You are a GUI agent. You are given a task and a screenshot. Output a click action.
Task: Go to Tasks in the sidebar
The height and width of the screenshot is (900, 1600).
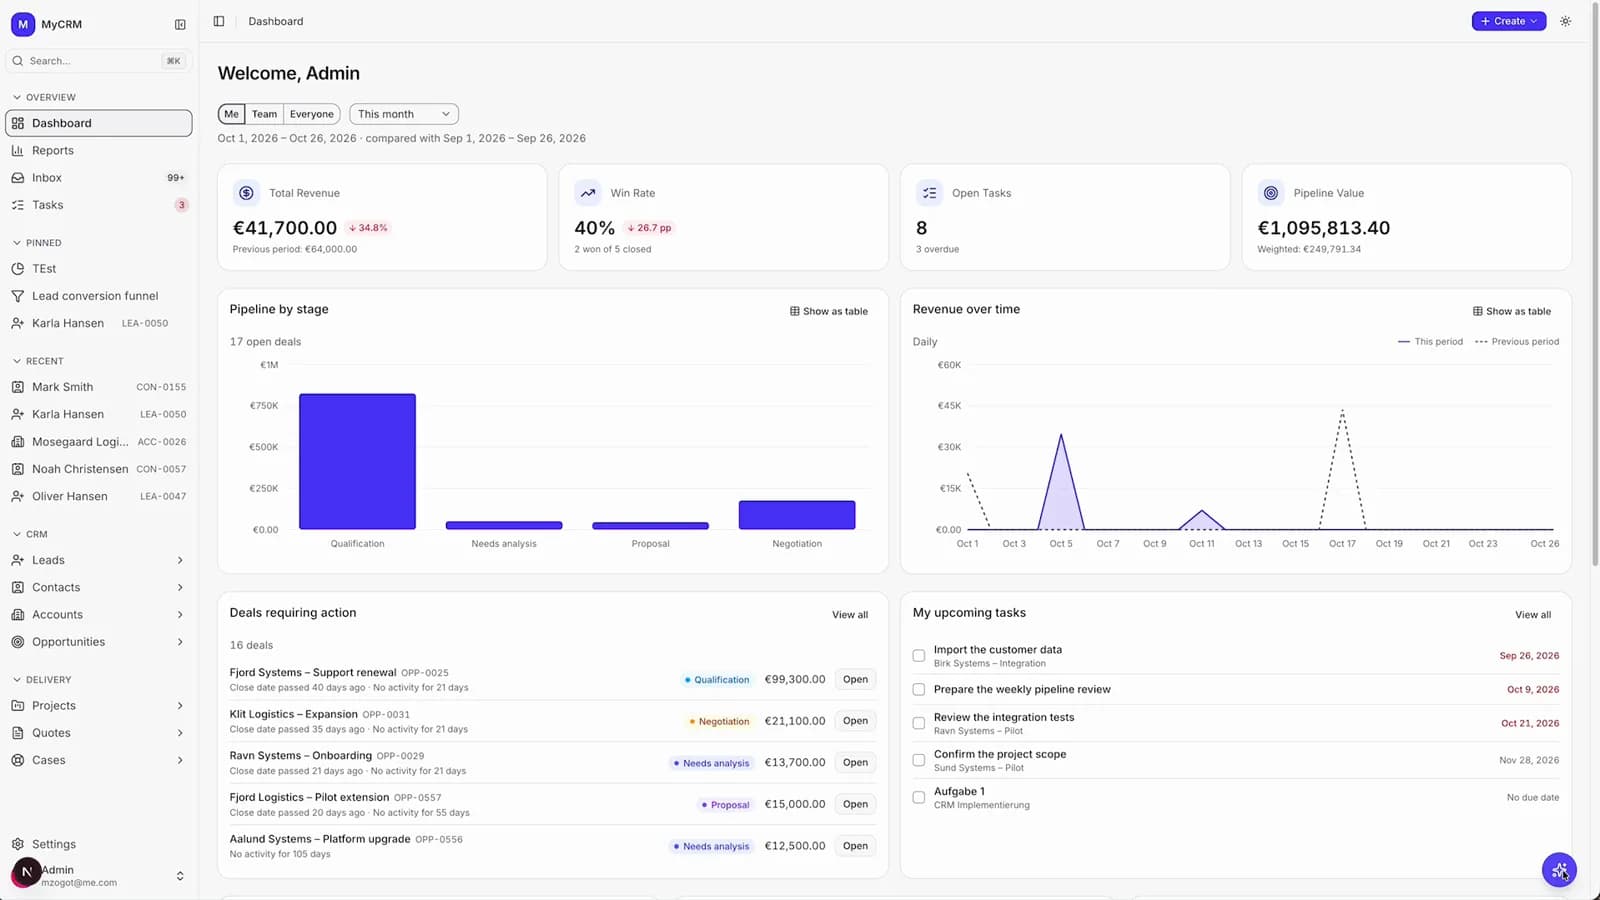(99, 205)
